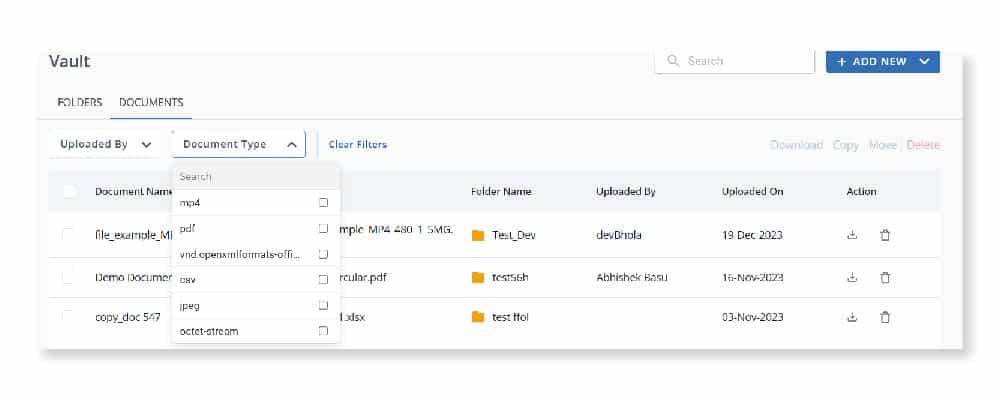Tick the mp4 document type checkbox
The height and width of the screenshot is (400, 1000).
(x=323, y=203)
